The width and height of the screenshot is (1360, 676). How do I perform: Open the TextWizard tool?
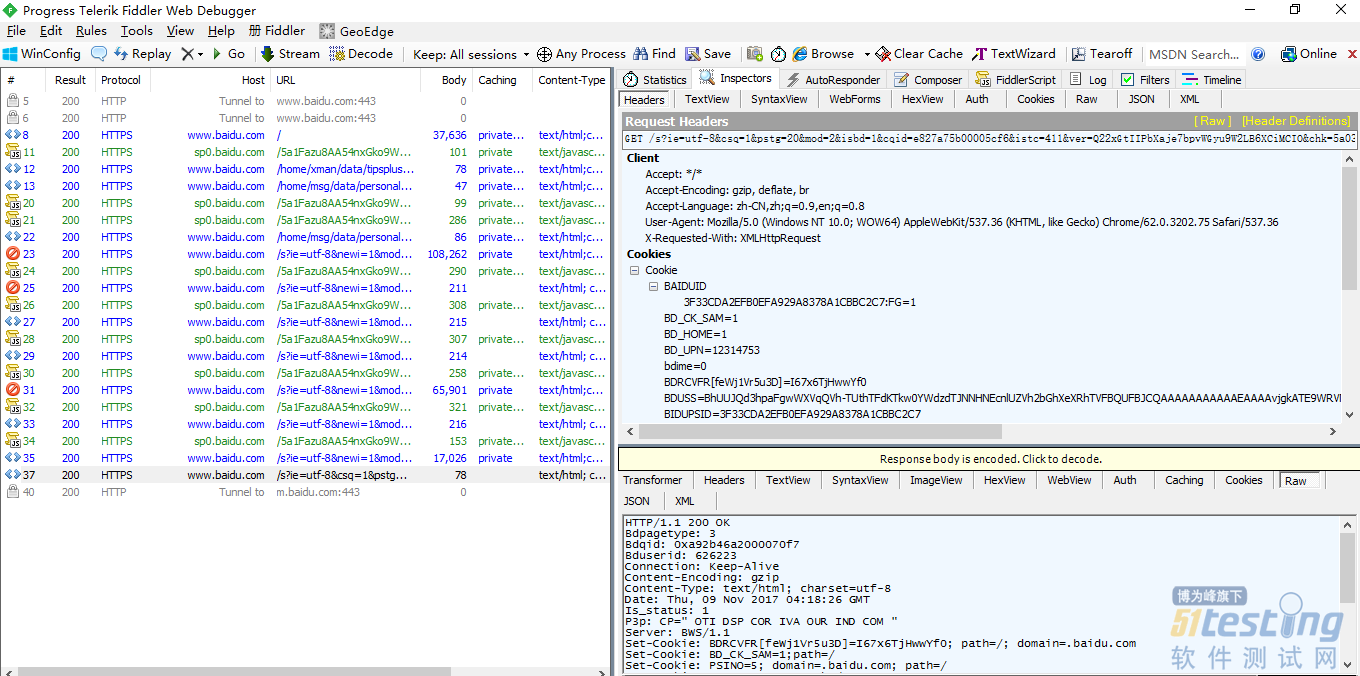(x=1014, y=54)
